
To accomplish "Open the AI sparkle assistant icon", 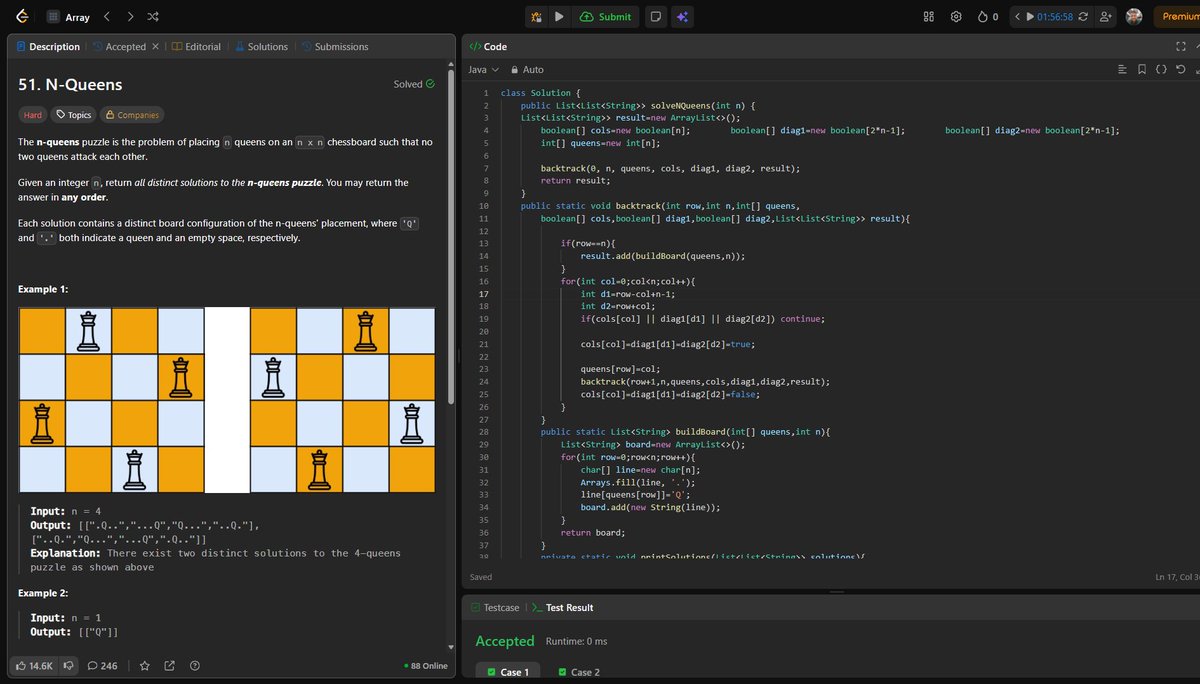I will (682, 17).
